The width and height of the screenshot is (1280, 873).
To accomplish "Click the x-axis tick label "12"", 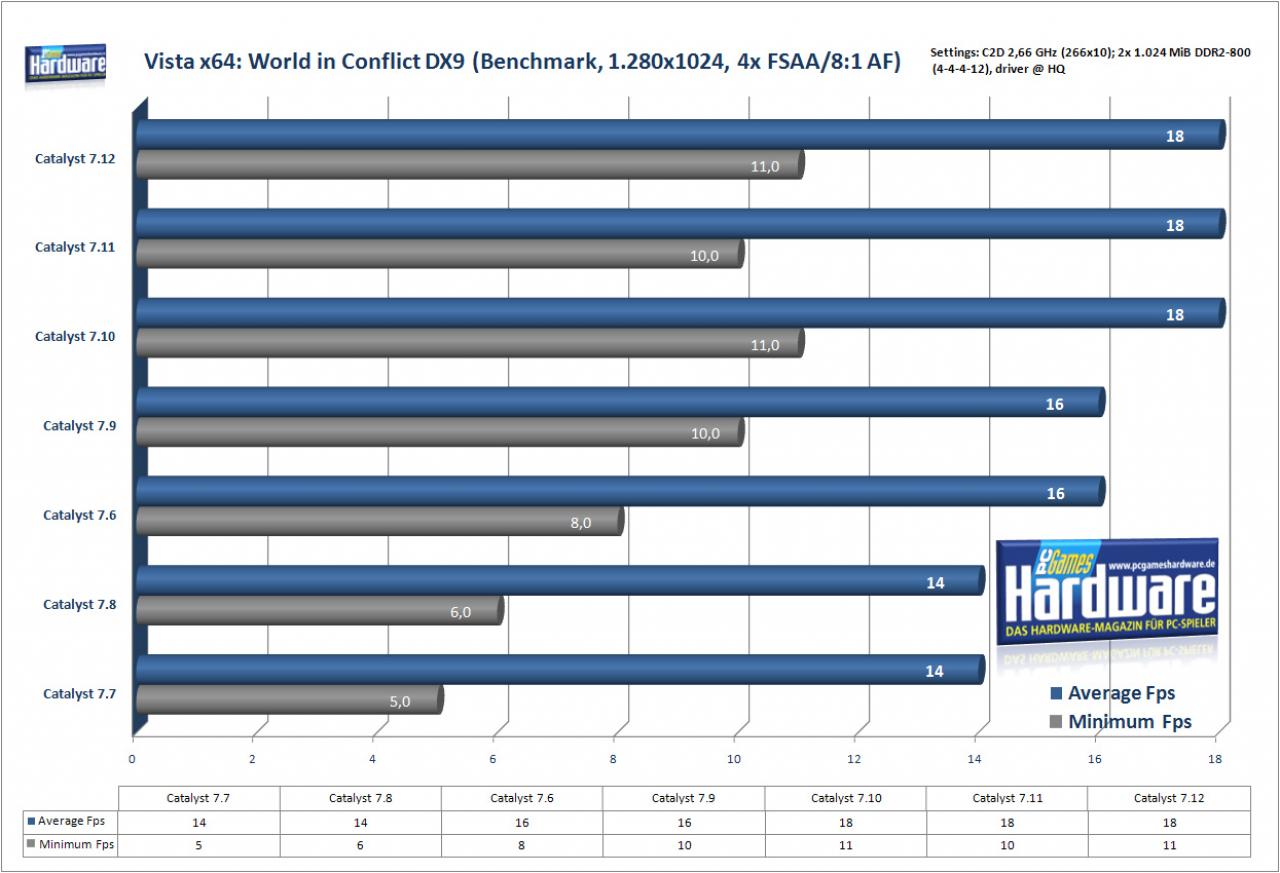I will click(855, 759).
